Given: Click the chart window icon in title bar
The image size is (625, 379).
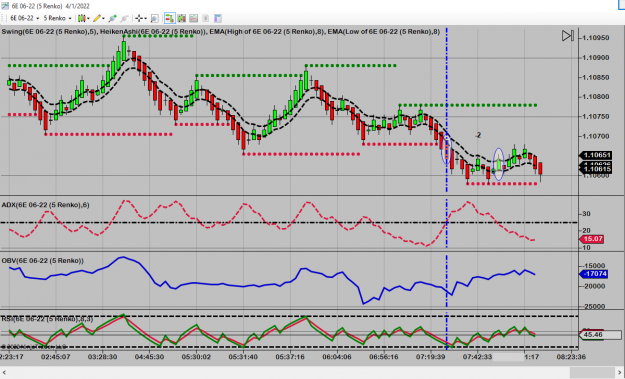Looking at the screenshot, I should (x=5, y=6).
